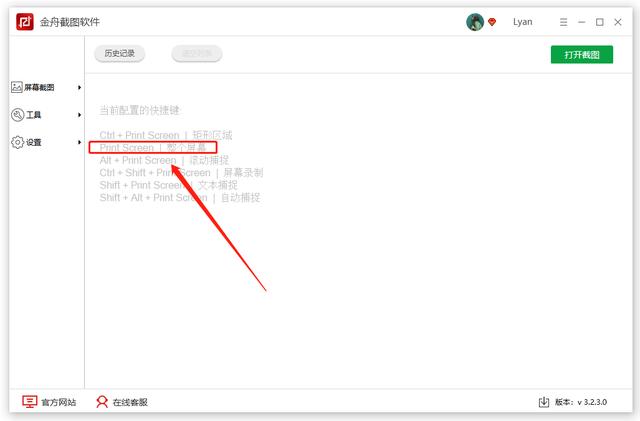Click the 在线客服 person icon
The height and width of the screenshot is (421, 640).
coord(102,402)
